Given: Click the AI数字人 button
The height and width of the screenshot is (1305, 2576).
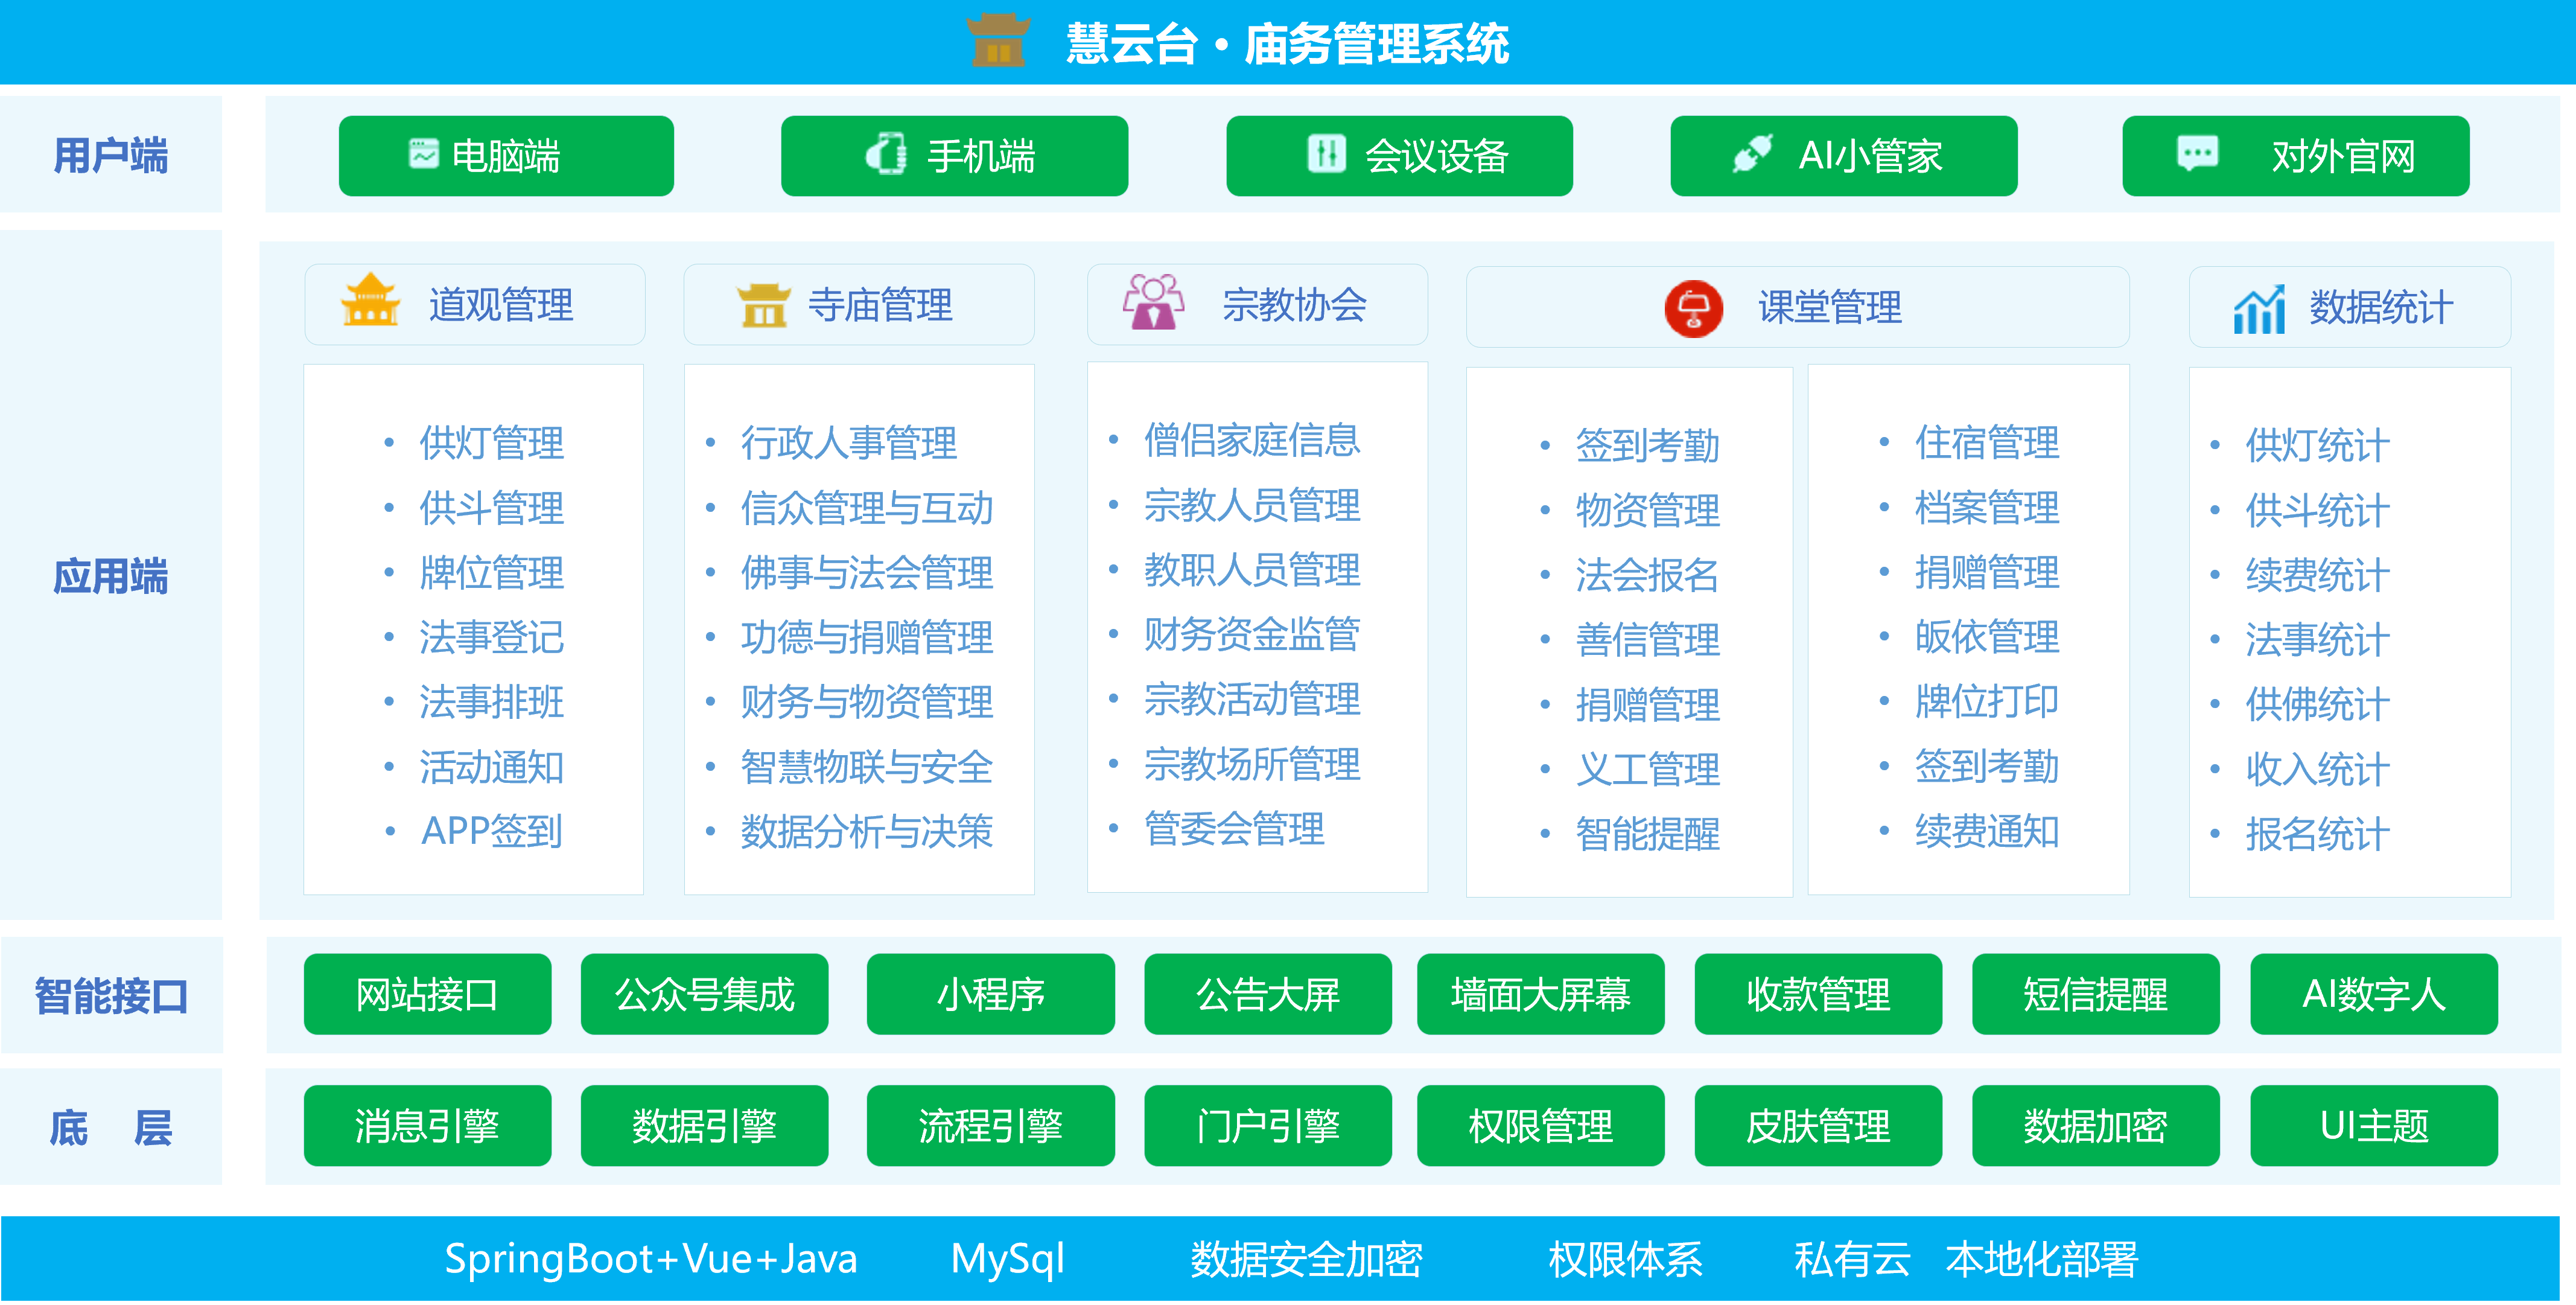Looking at the screenshot, I should [x=2373, y=993].
